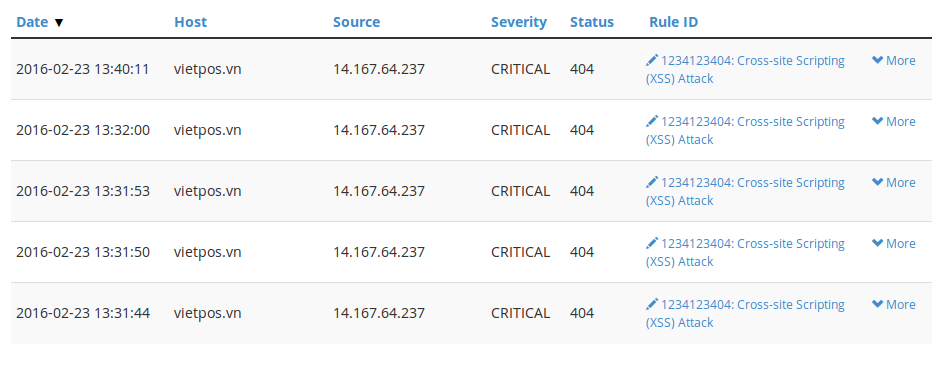Screen dimensions: 932x369
Task: Sort table by Rule ID column
Action: [x=673, y=22]
